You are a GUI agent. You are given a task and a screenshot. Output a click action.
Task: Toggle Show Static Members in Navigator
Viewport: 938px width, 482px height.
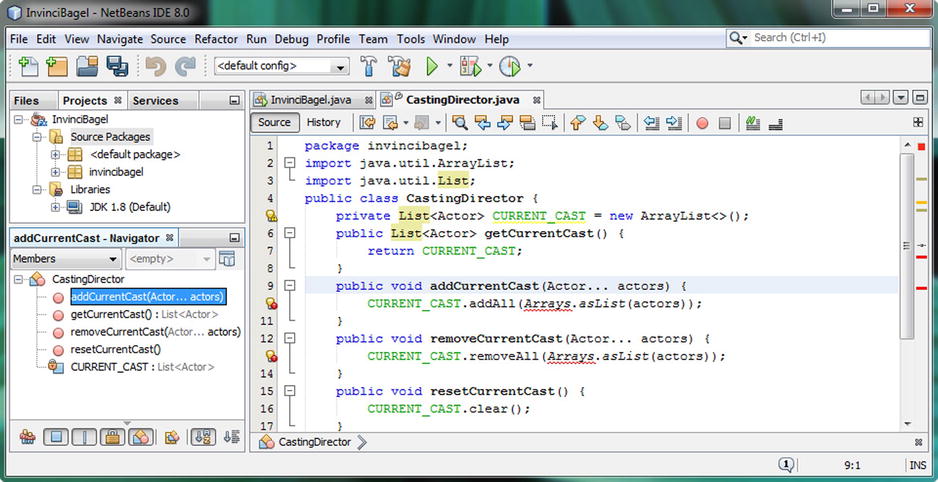[x=84, y=437]
